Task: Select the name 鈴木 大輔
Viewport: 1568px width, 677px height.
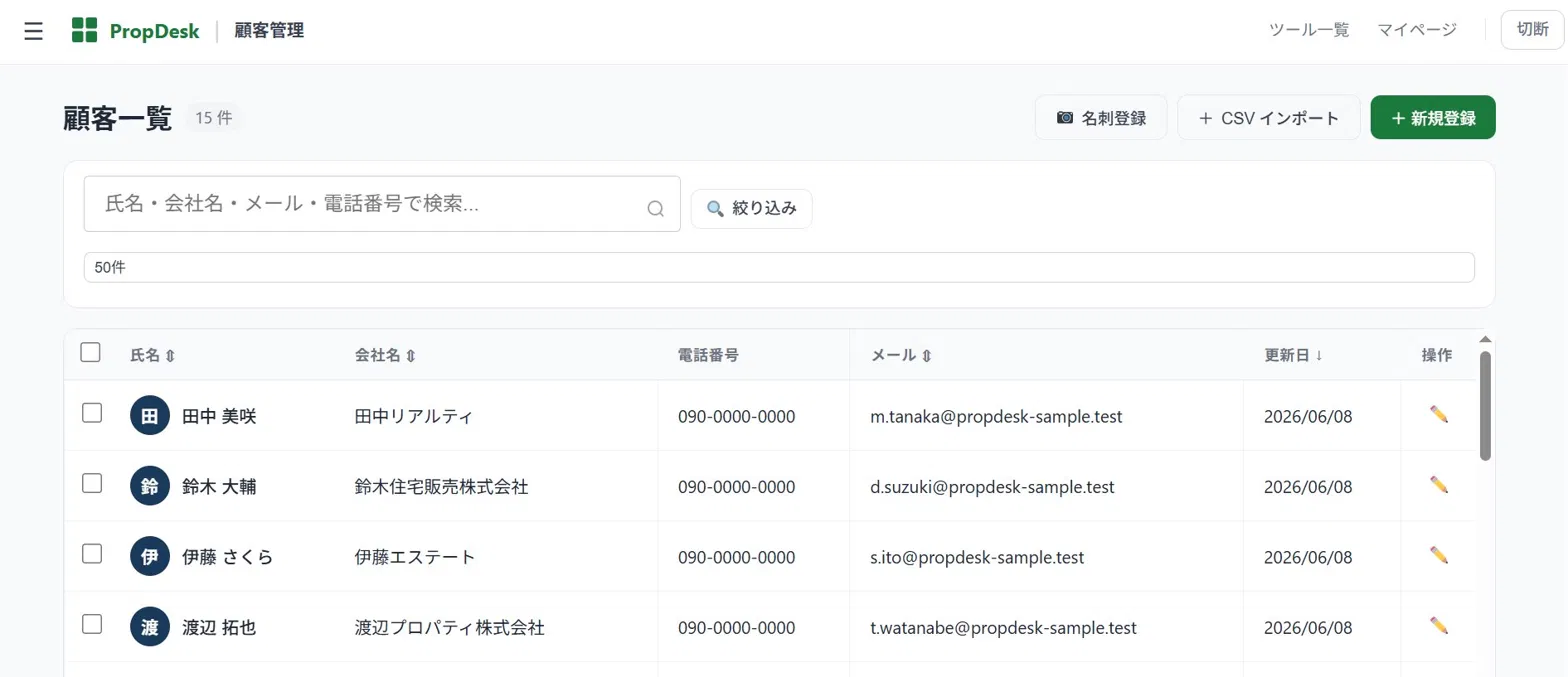Action: pyautogui.click(x=219, y=487)
